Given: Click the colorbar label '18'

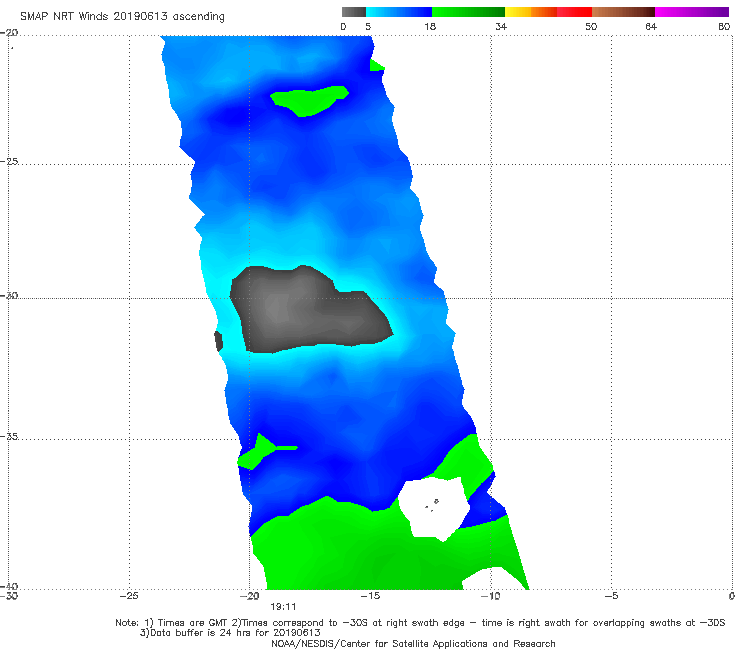Looking at the screenshot, I should pyautogui.click(x=430, y=27).
